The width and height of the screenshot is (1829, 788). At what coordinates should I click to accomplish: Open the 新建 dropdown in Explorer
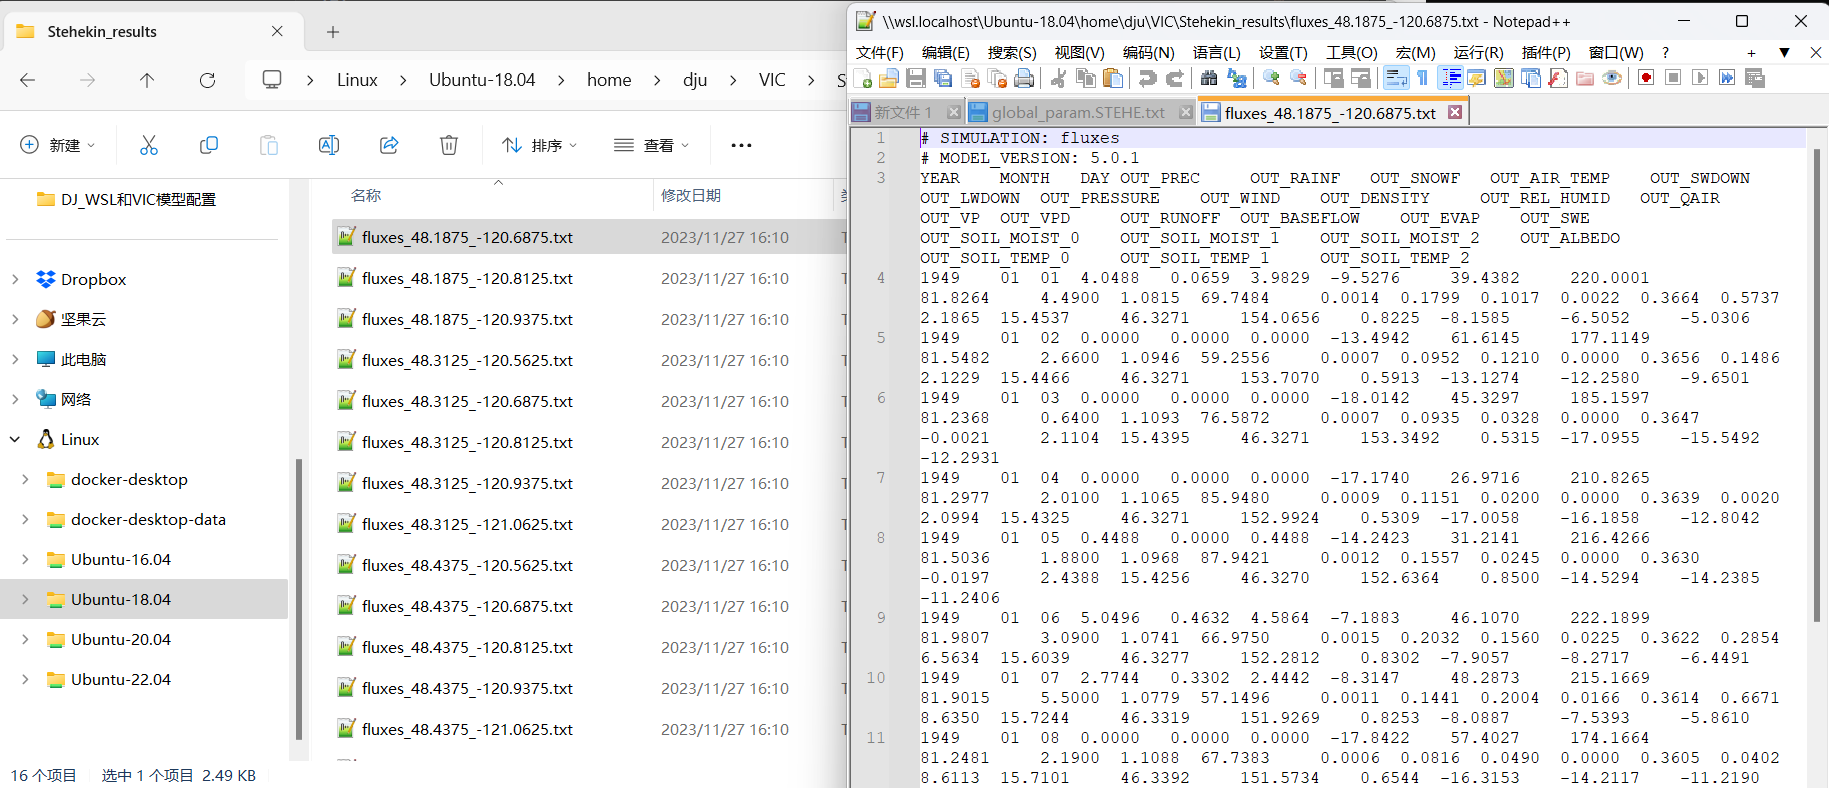pyautogui.click(x=58, y=145)
